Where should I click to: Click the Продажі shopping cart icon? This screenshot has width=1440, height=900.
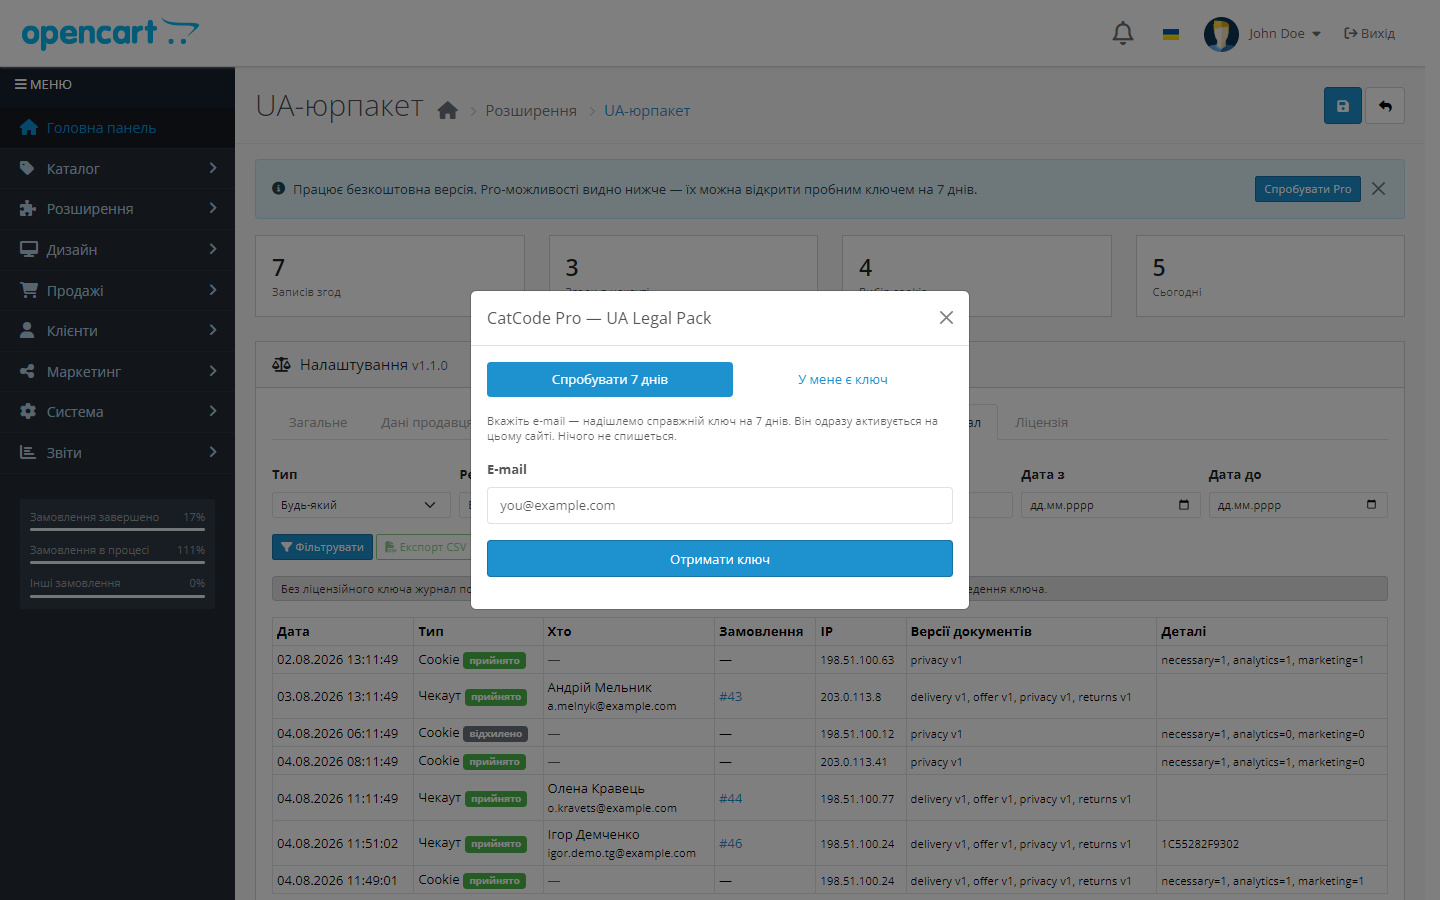29,291
